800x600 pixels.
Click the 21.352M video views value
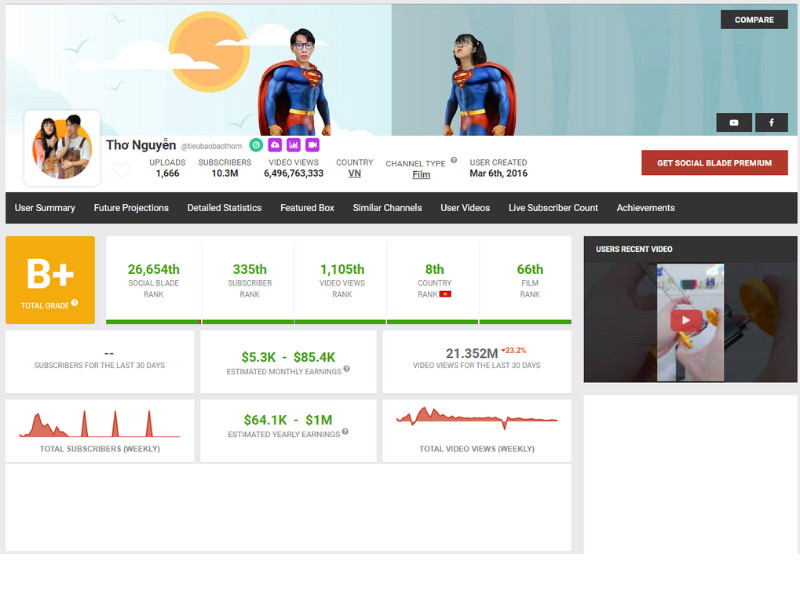pyautogui.click(x=472, y=354)
